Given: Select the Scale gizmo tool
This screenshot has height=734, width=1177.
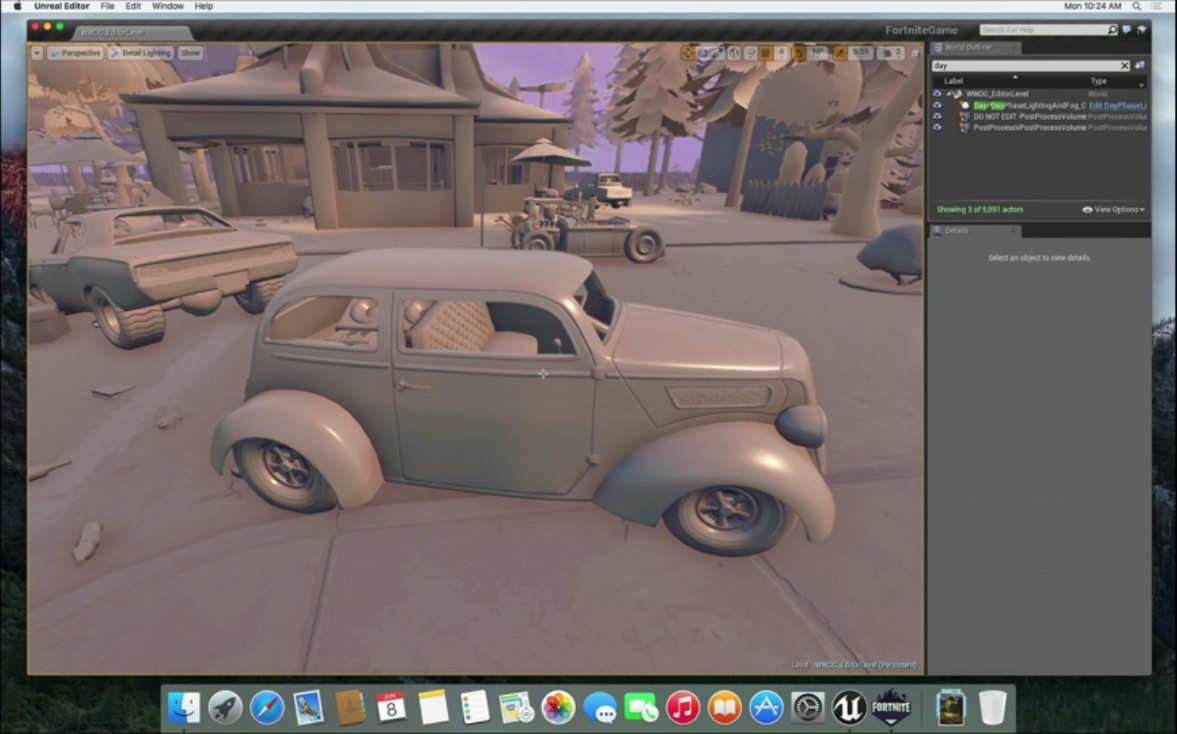Looking at the screenshot, I should pos(719,53).
